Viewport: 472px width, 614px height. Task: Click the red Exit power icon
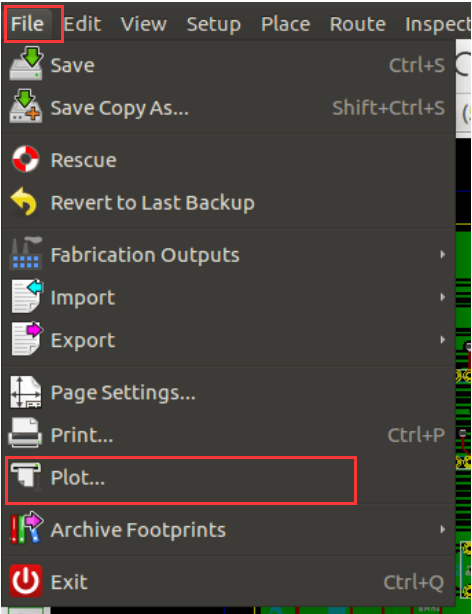click(x=26, y=581)
